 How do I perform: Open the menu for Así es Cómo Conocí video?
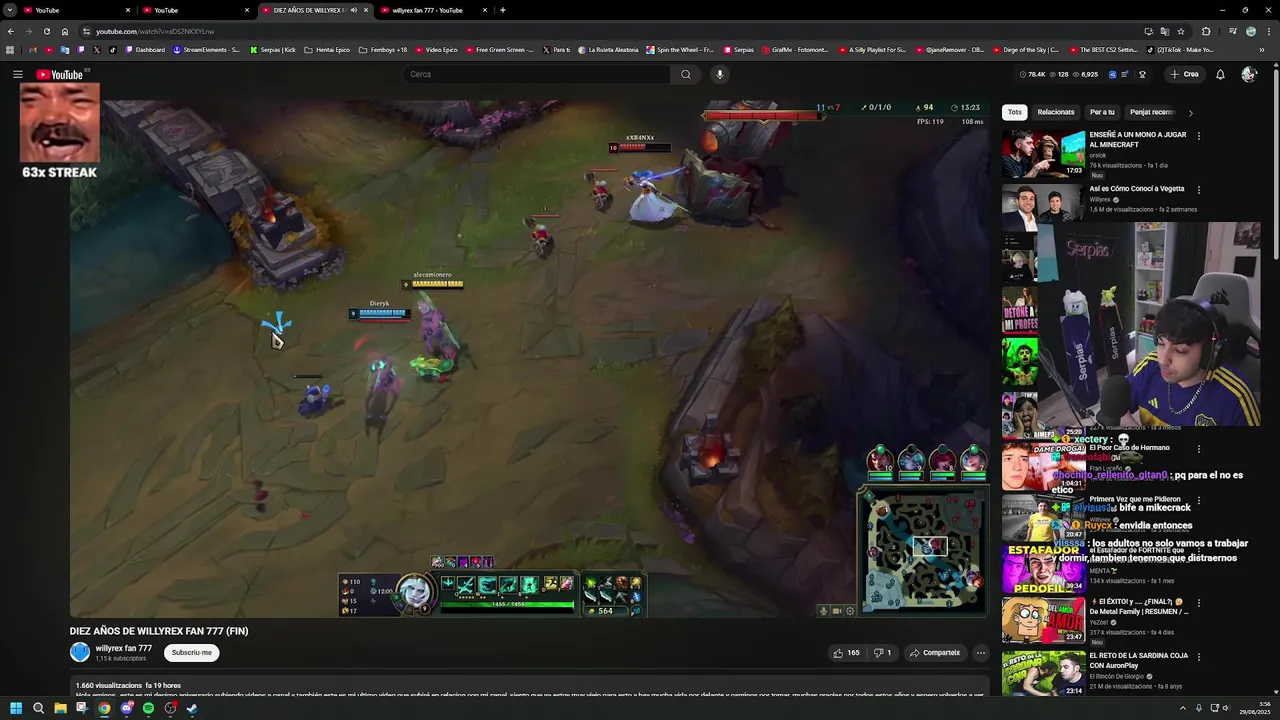(x=1198, y=190)
